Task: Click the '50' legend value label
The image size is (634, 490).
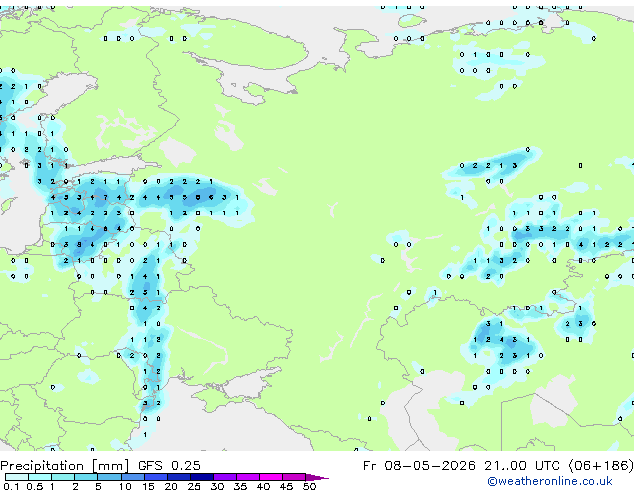Action: coord(309,486)
